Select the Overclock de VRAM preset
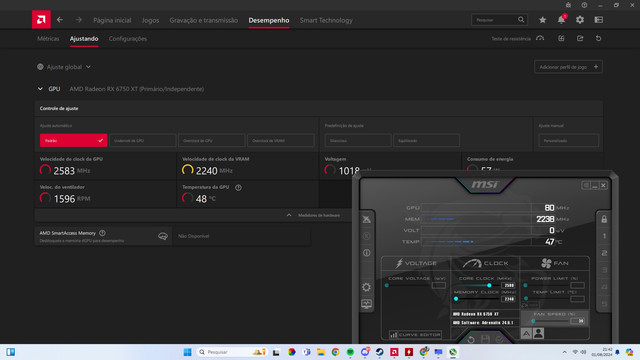This screenshot has height=360, width=640. coord(281,140)
